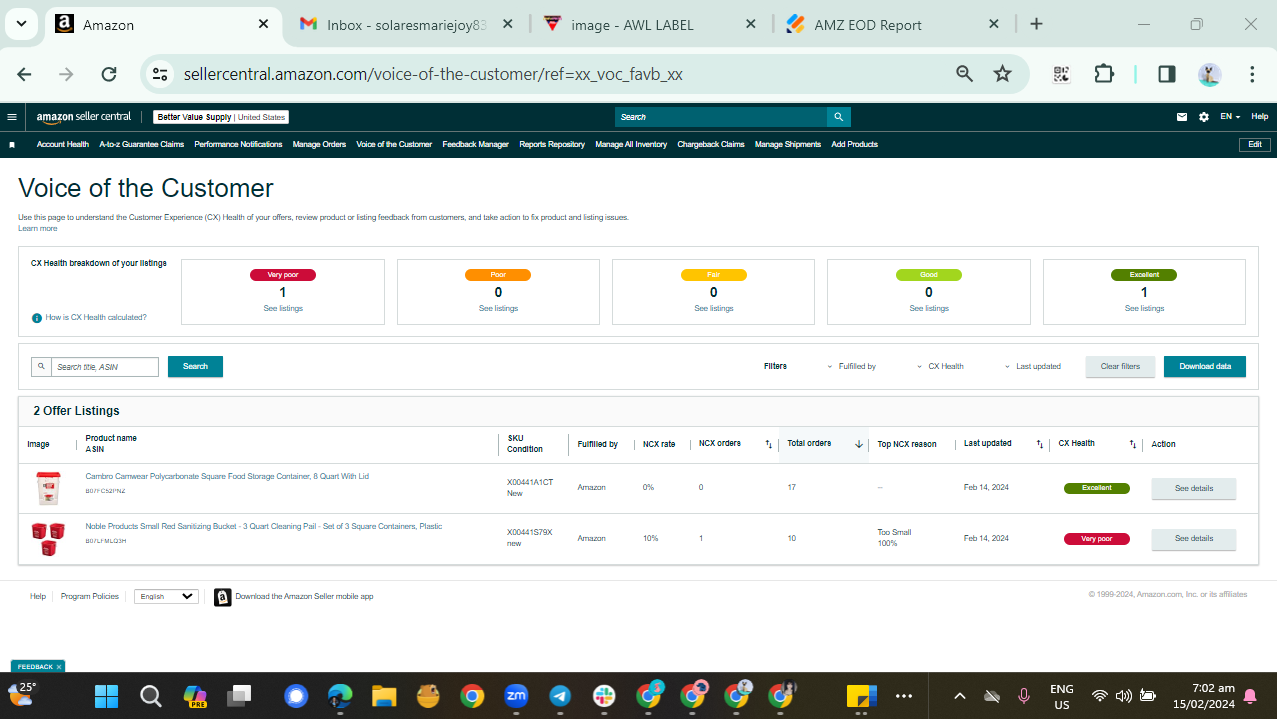Click the Learn more link

click(38, 229)
